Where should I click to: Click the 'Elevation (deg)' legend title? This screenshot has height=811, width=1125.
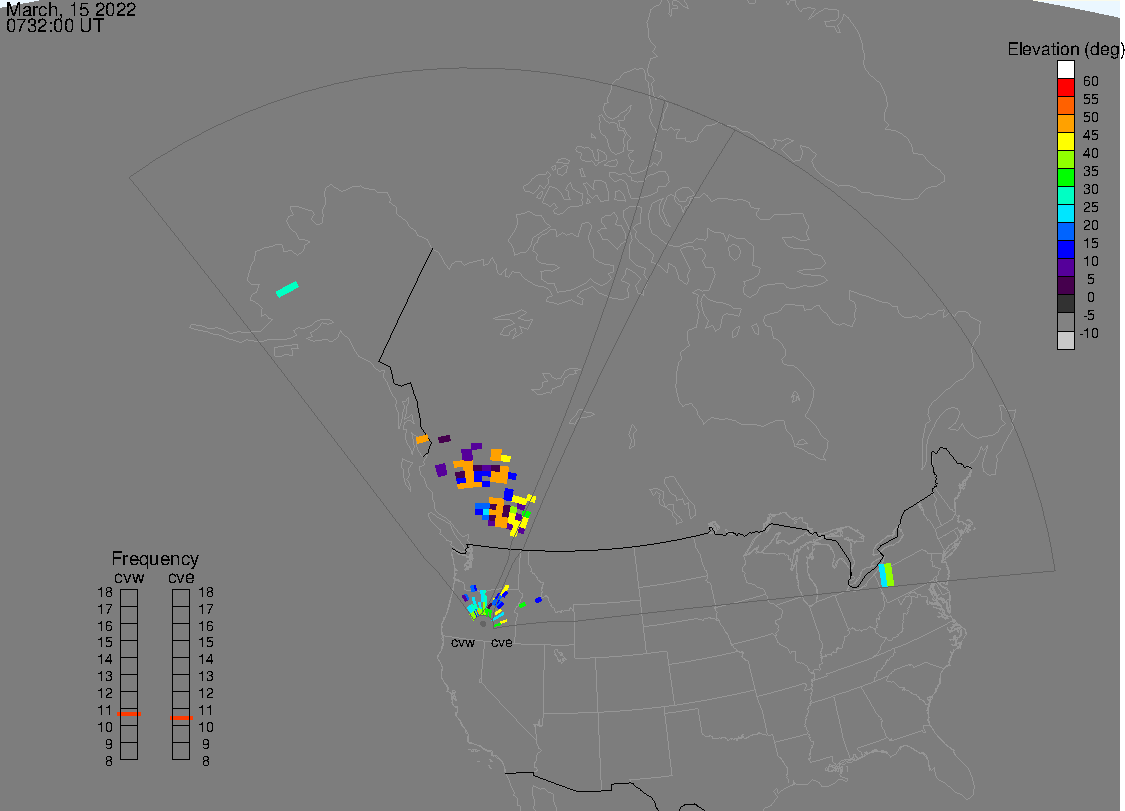coord(1065,49)
